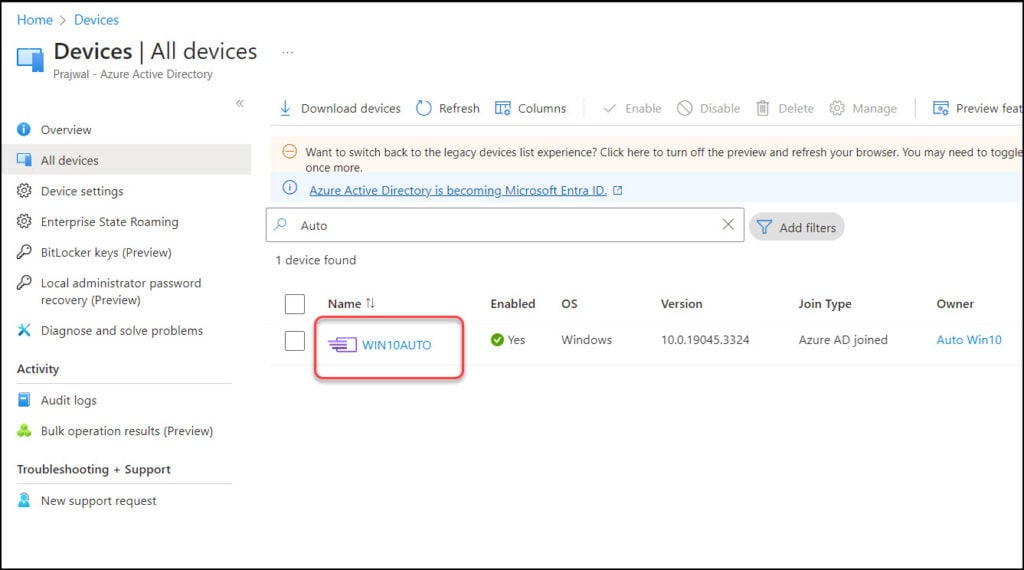The image size is (1024, 570).
Task: Click the 1 device found text
Action: pos(316,260)
